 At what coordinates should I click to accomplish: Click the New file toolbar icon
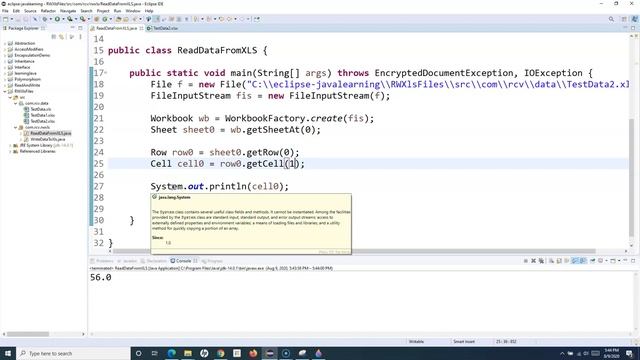(5, 19)
